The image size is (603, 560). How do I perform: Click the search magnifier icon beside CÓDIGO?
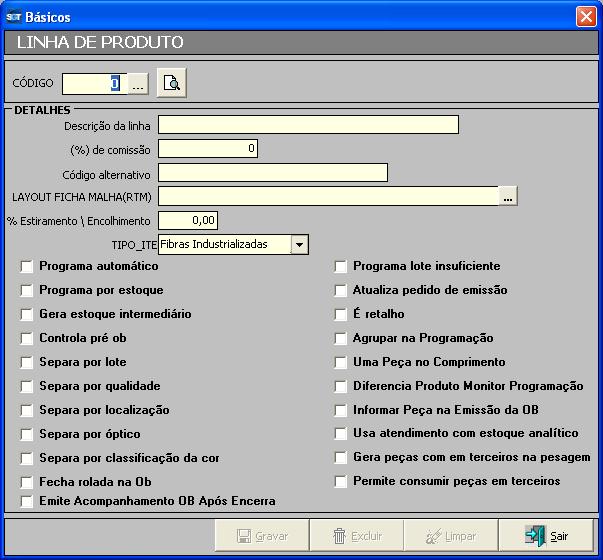coord(172,84)
